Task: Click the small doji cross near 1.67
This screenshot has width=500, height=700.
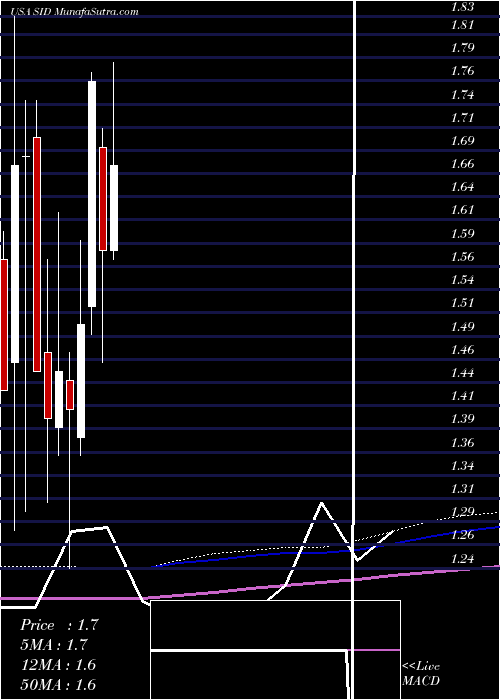Action: coord(26,157)
